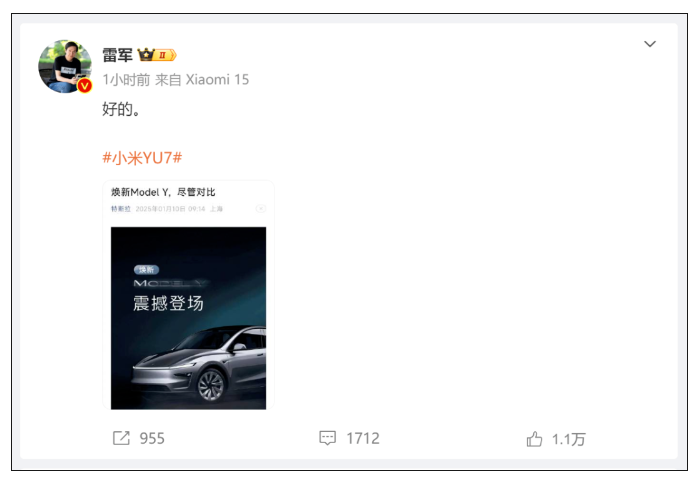Like the post with thumbs-up icon
The width and height of the screenshot is (699, 482).
click(x=534, y=439)
